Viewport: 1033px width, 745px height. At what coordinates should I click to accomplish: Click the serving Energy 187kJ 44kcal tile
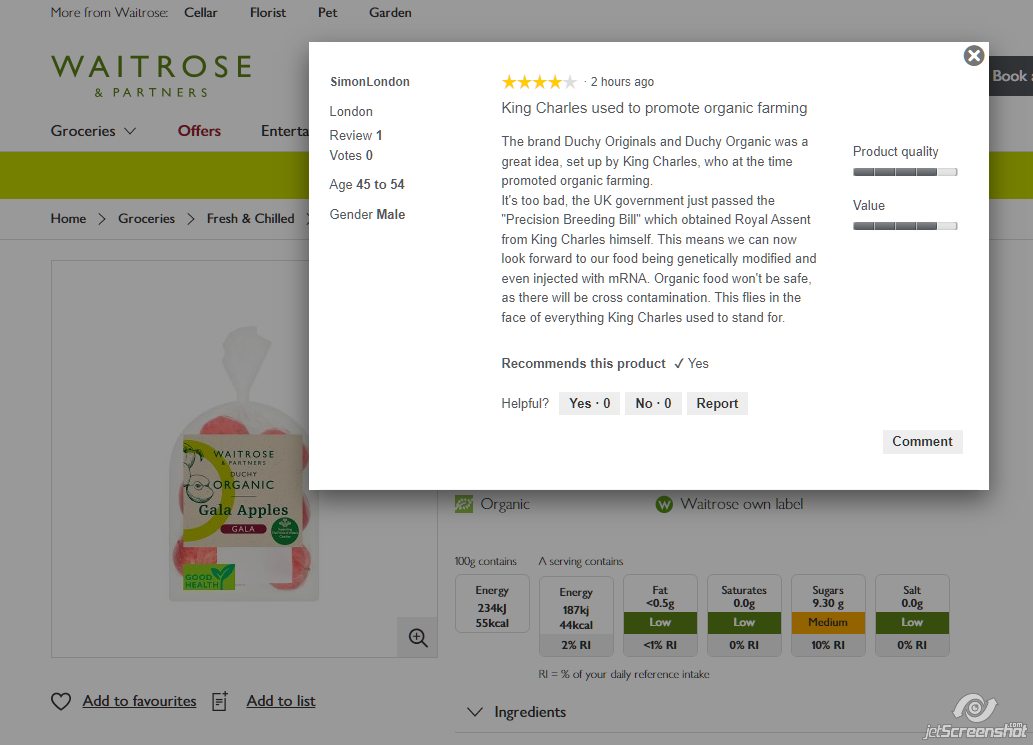(x=576, y=617)
